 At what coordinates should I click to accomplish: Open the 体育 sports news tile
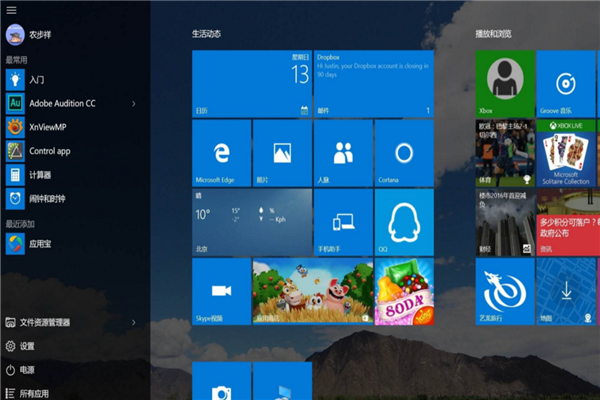(x=505, y=153)
